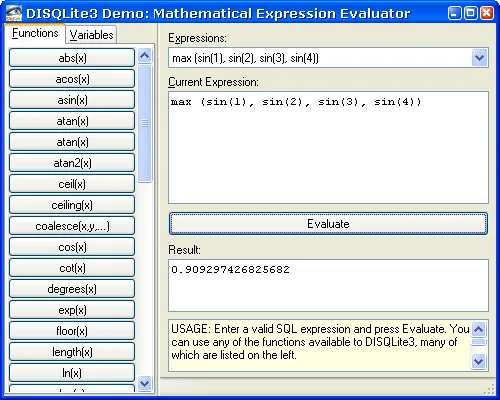Click functions list scroll up arrow
Screen dimensions: 500x400
[145, 56]
